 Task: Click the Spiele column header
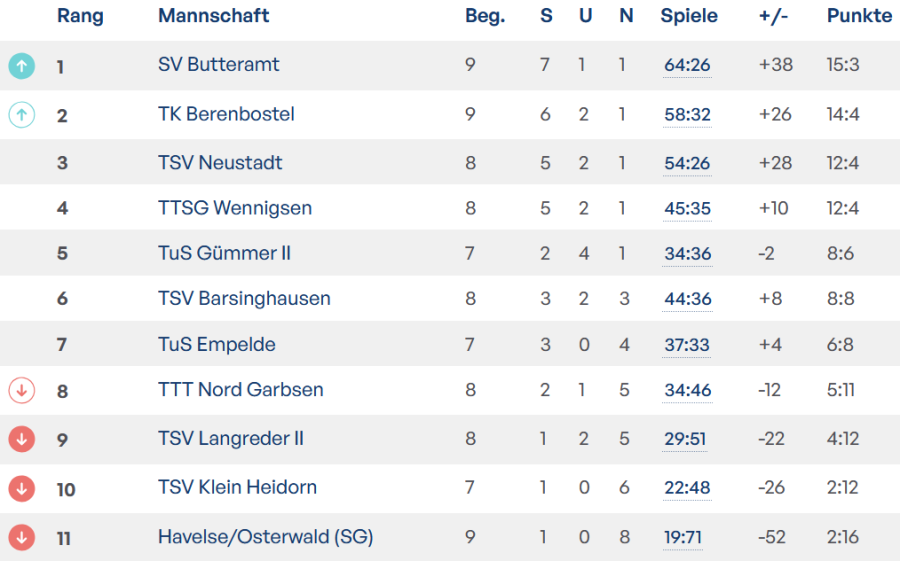(689, 16)
